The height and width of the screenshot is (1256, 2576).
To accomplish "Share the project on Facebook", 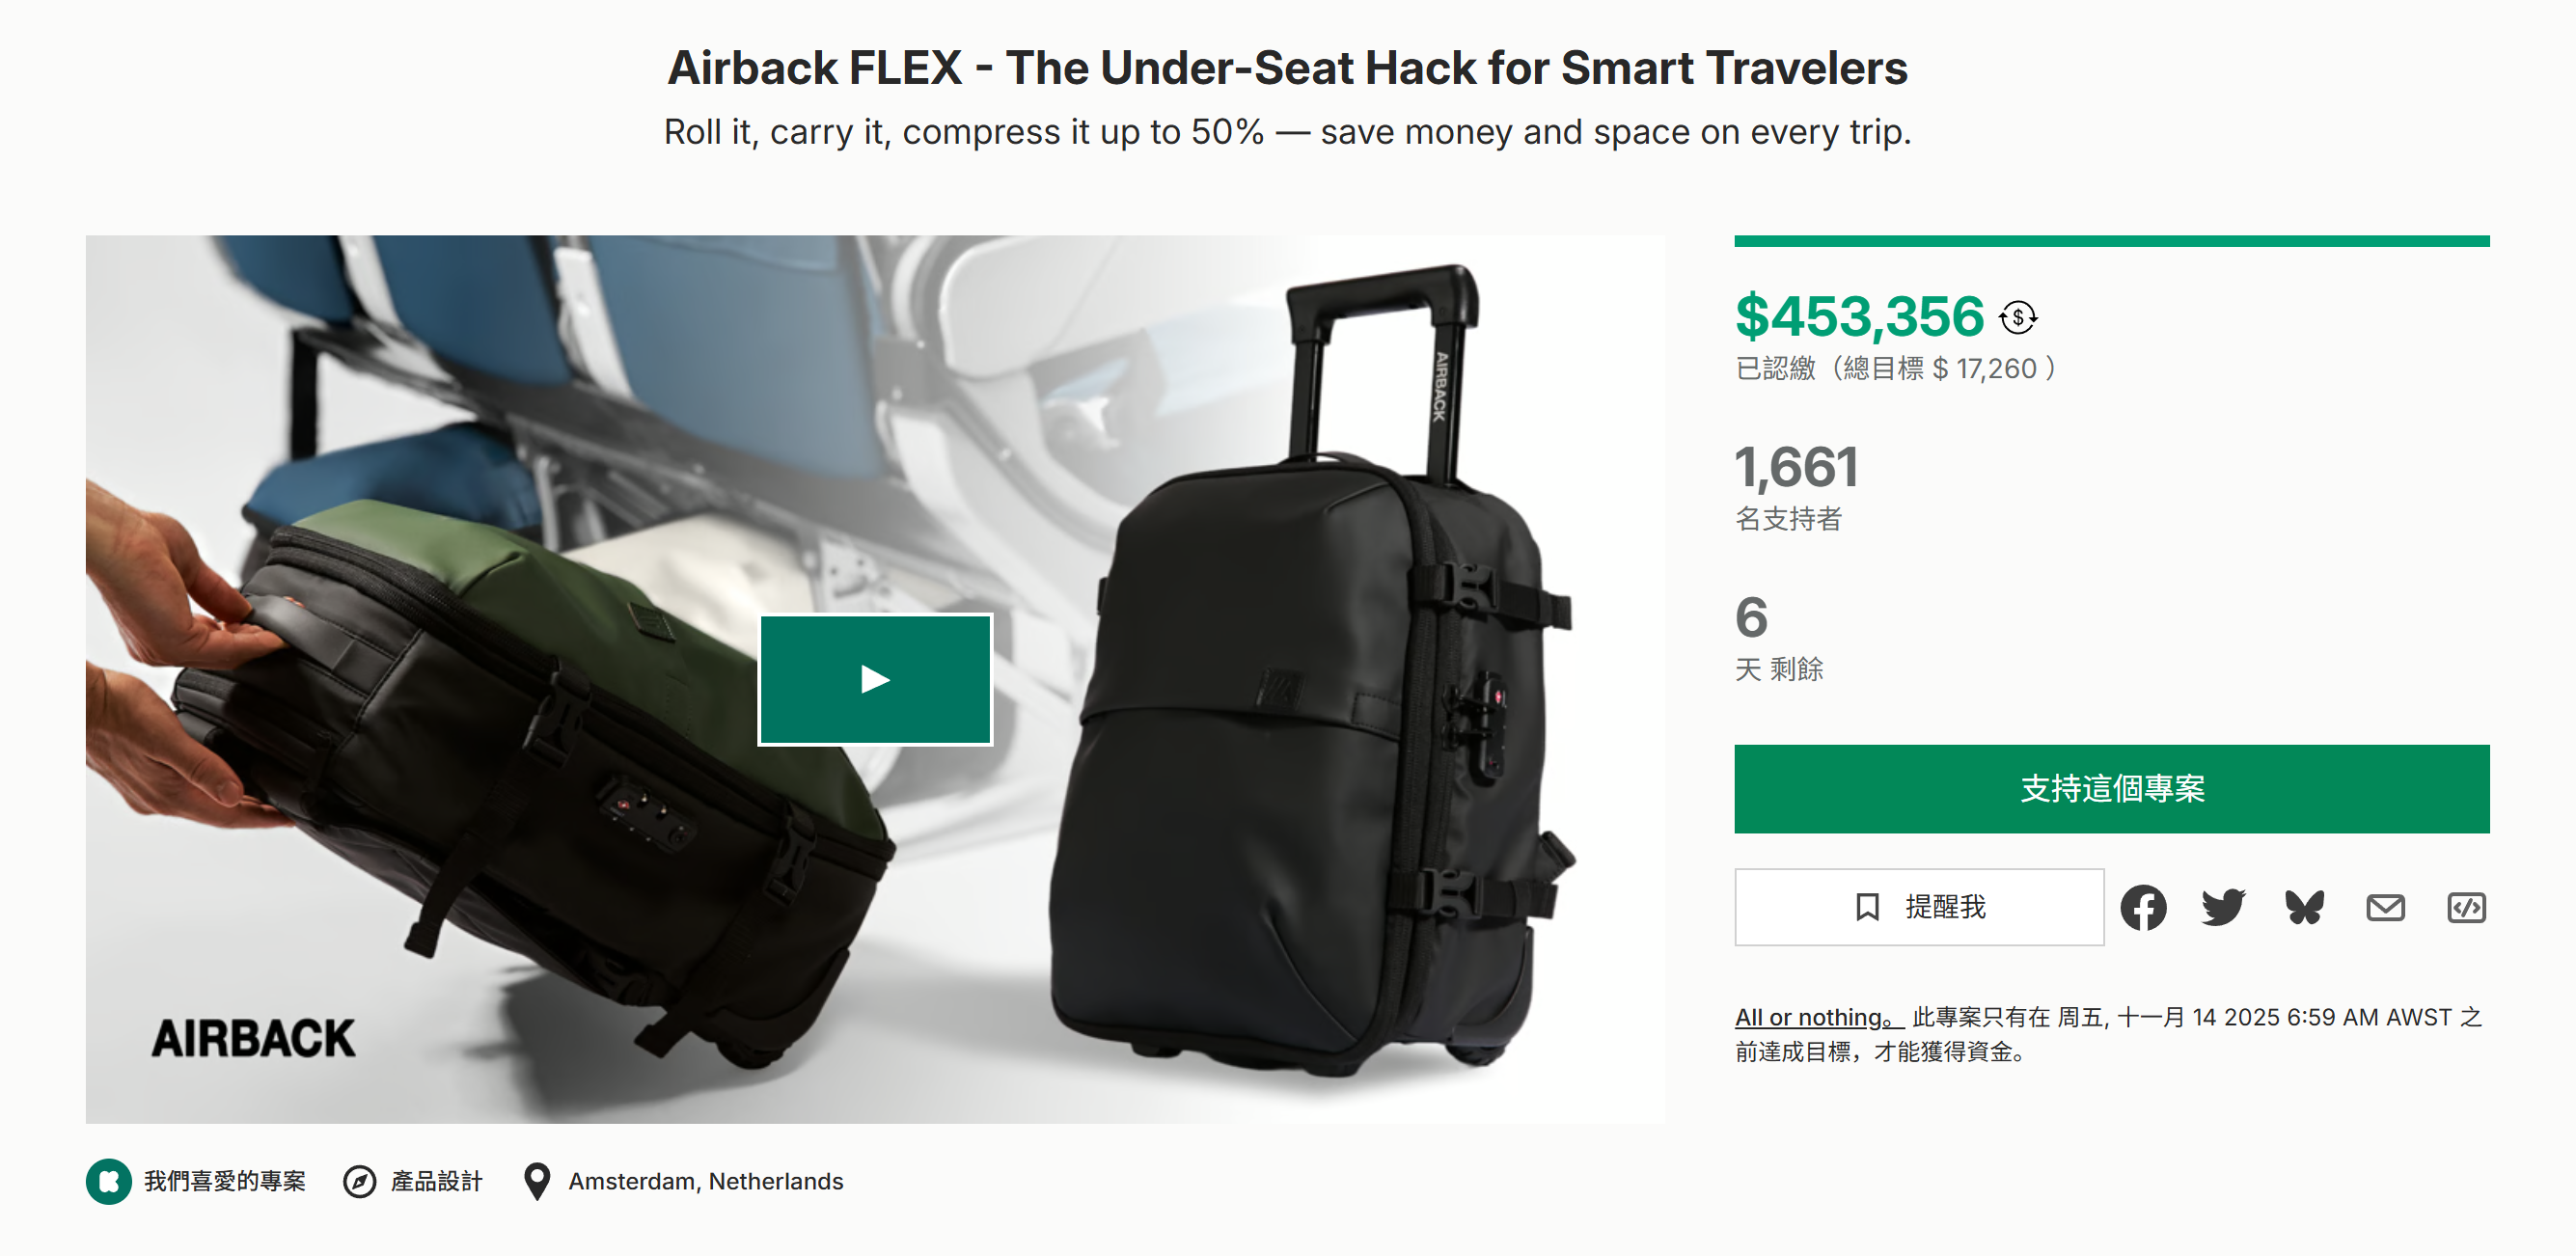I will 2143,908.
